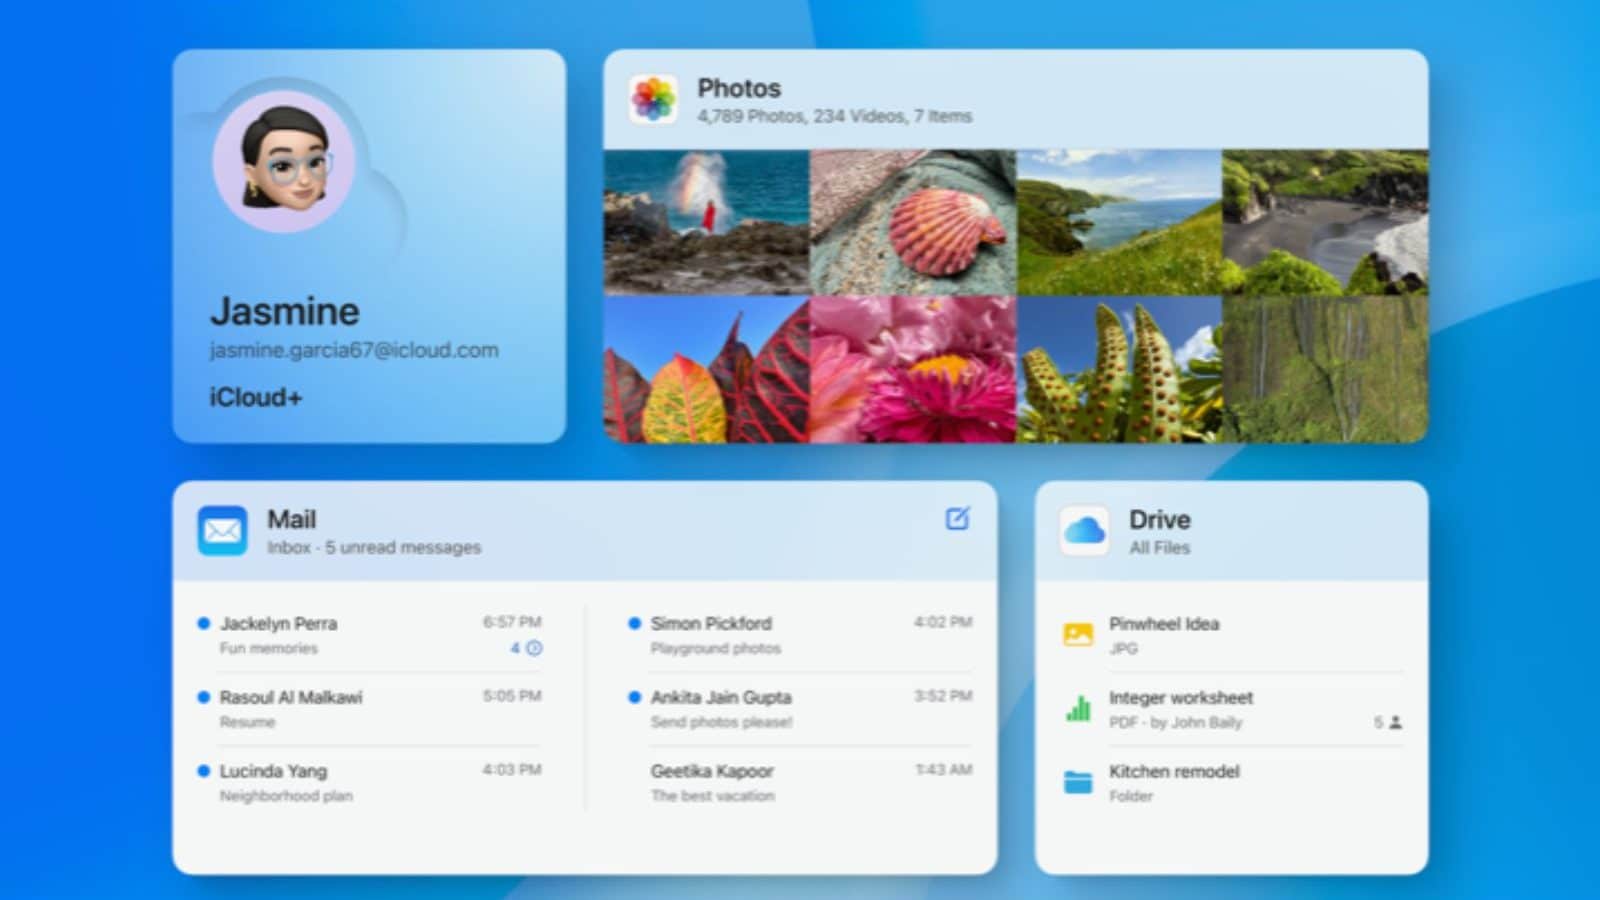This screenshot has height=900, width=1600.
Task: Open the red veined leaves photo
Action: coord(706,369)
